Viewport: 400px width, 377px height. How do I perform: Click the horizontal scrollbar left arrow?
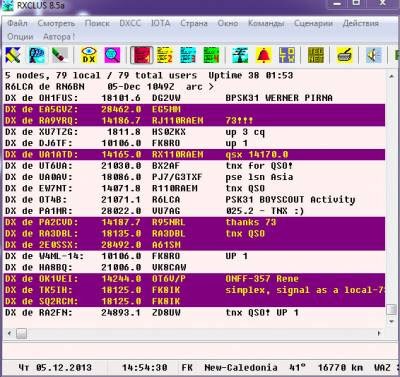tap(9, 333)
